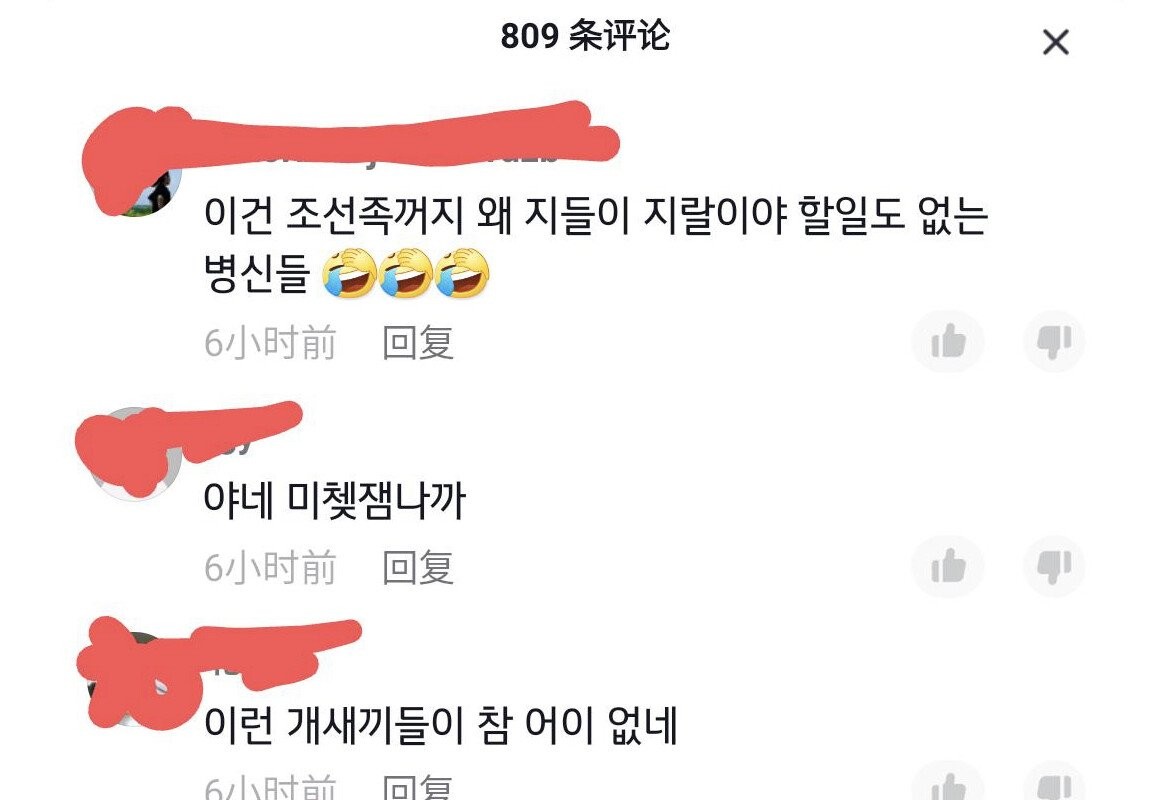Select the '809 条评论' header title
This screenshot has height=800, width=1170.
tap(585, 36)
